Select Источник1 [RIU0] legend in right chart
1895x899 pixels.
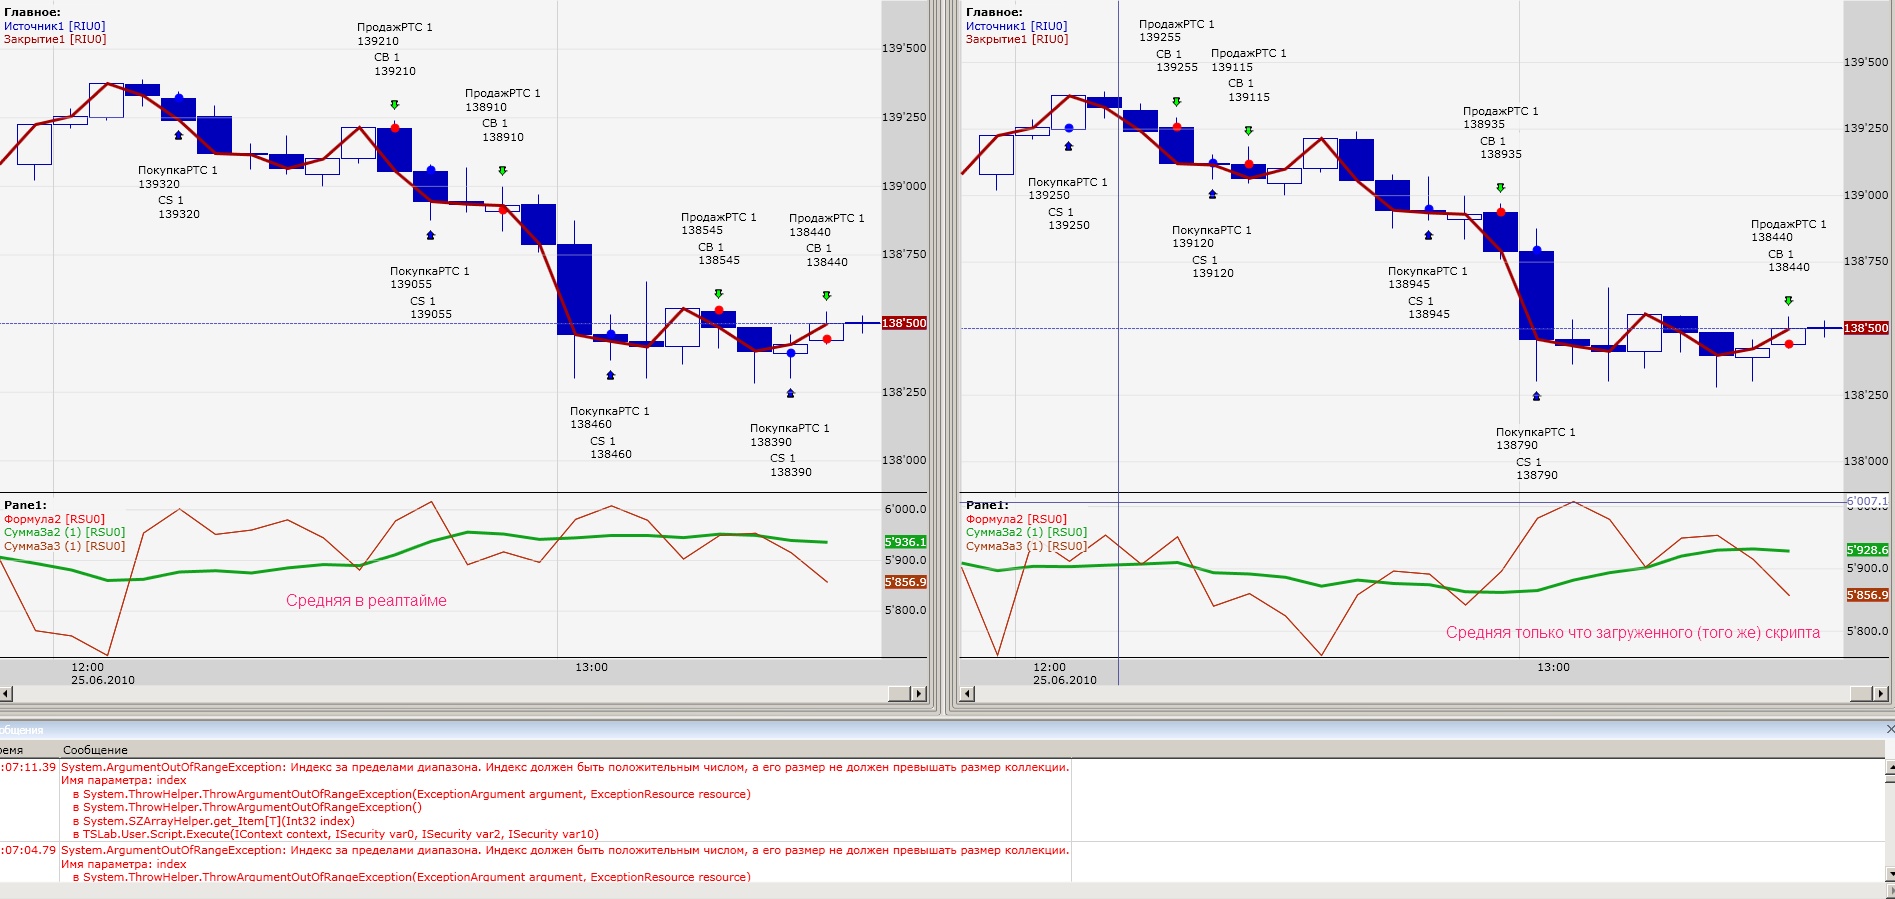point(1016,26)
